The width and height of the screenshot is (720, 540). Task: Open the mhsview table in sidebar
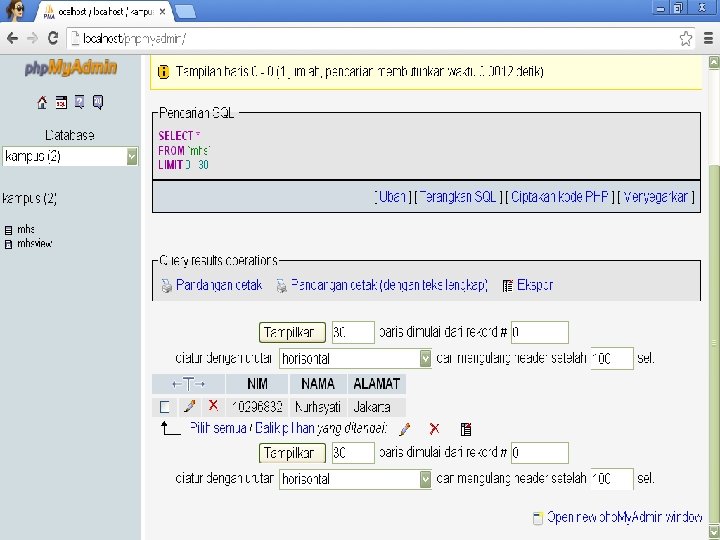34,244
